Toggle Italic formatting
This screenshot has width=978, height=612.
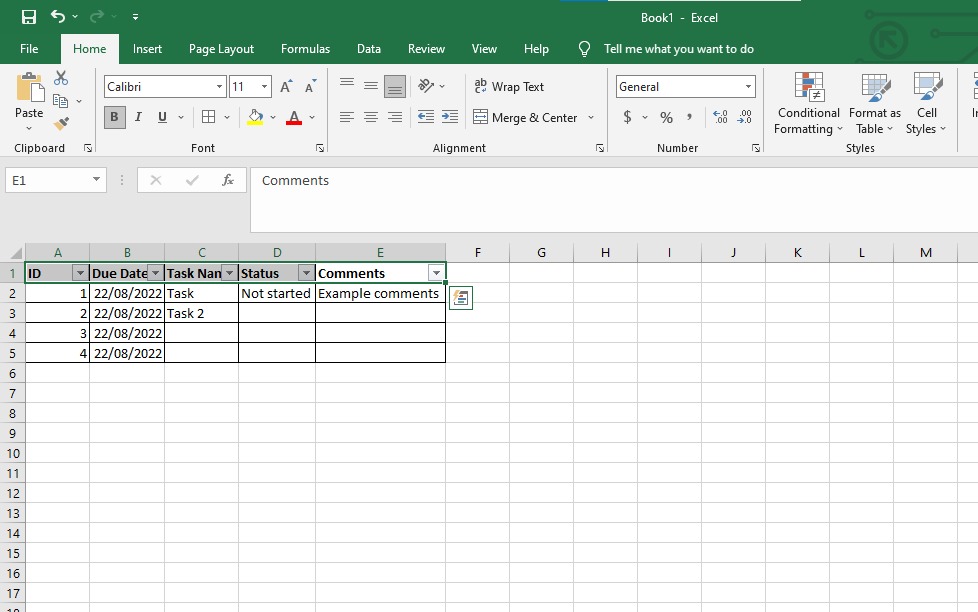138,117
